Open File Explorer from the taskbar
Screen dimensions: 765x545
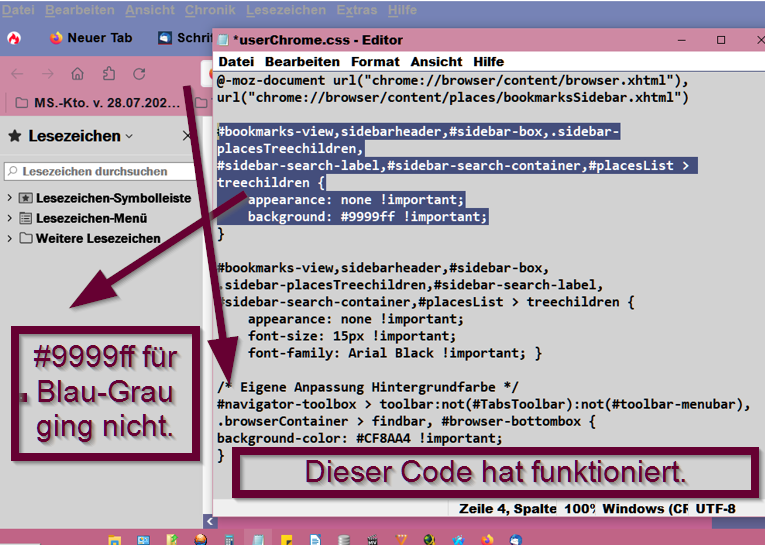[x=114, y=540]
